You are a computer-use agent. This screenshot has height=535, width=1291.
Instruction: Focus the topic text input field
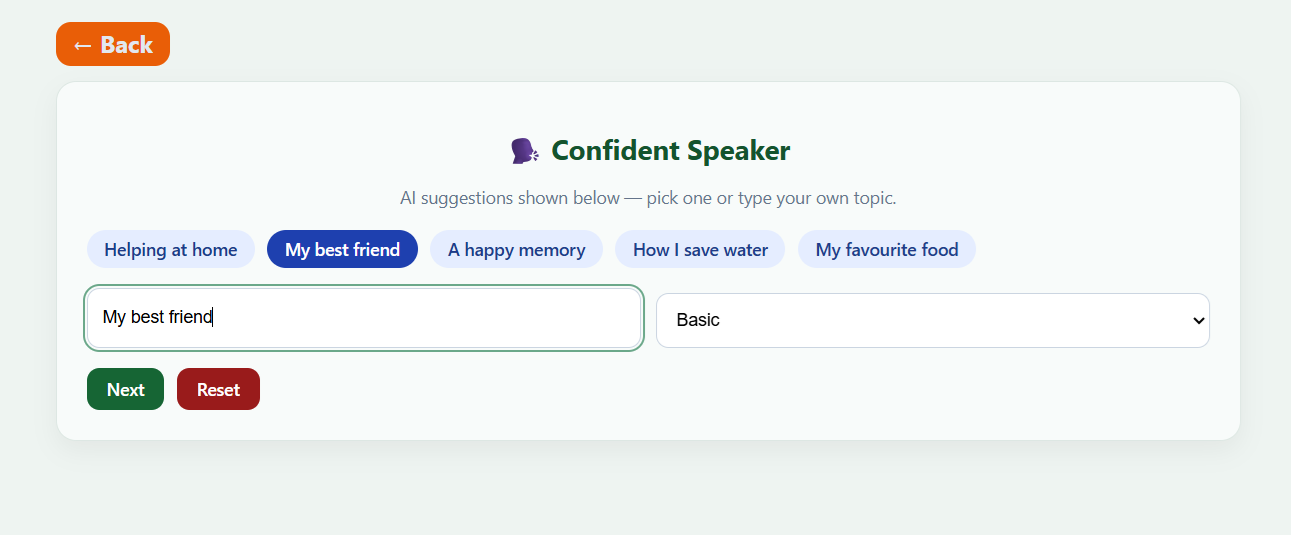pos(364,318)
